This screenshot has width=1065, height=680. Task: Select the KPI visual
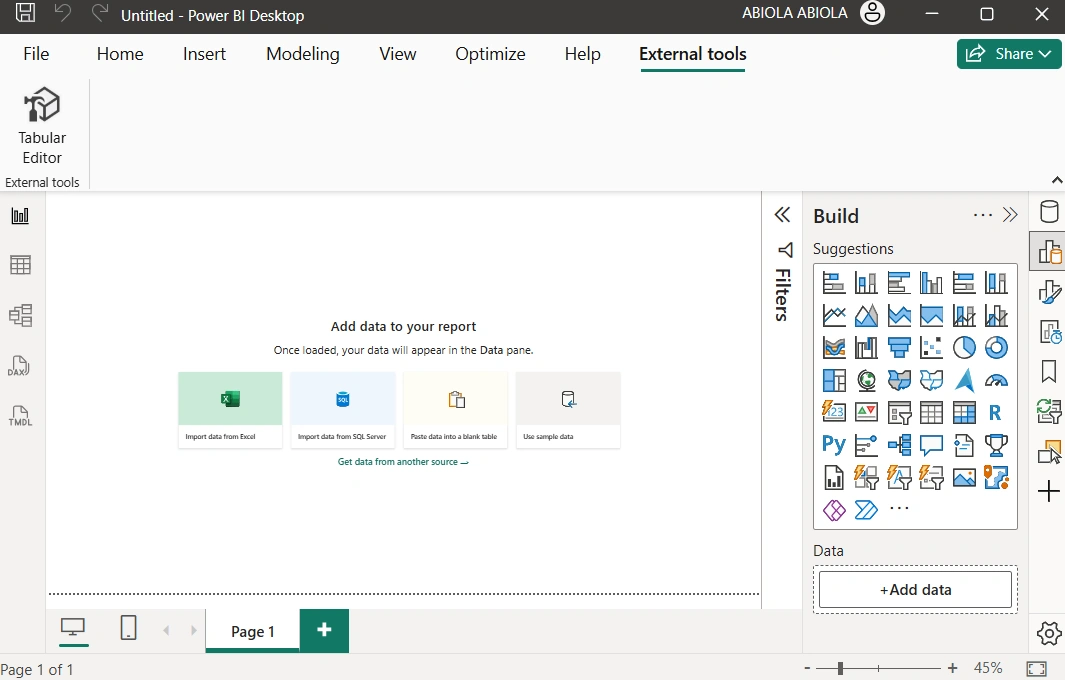(x=866, y=412)
